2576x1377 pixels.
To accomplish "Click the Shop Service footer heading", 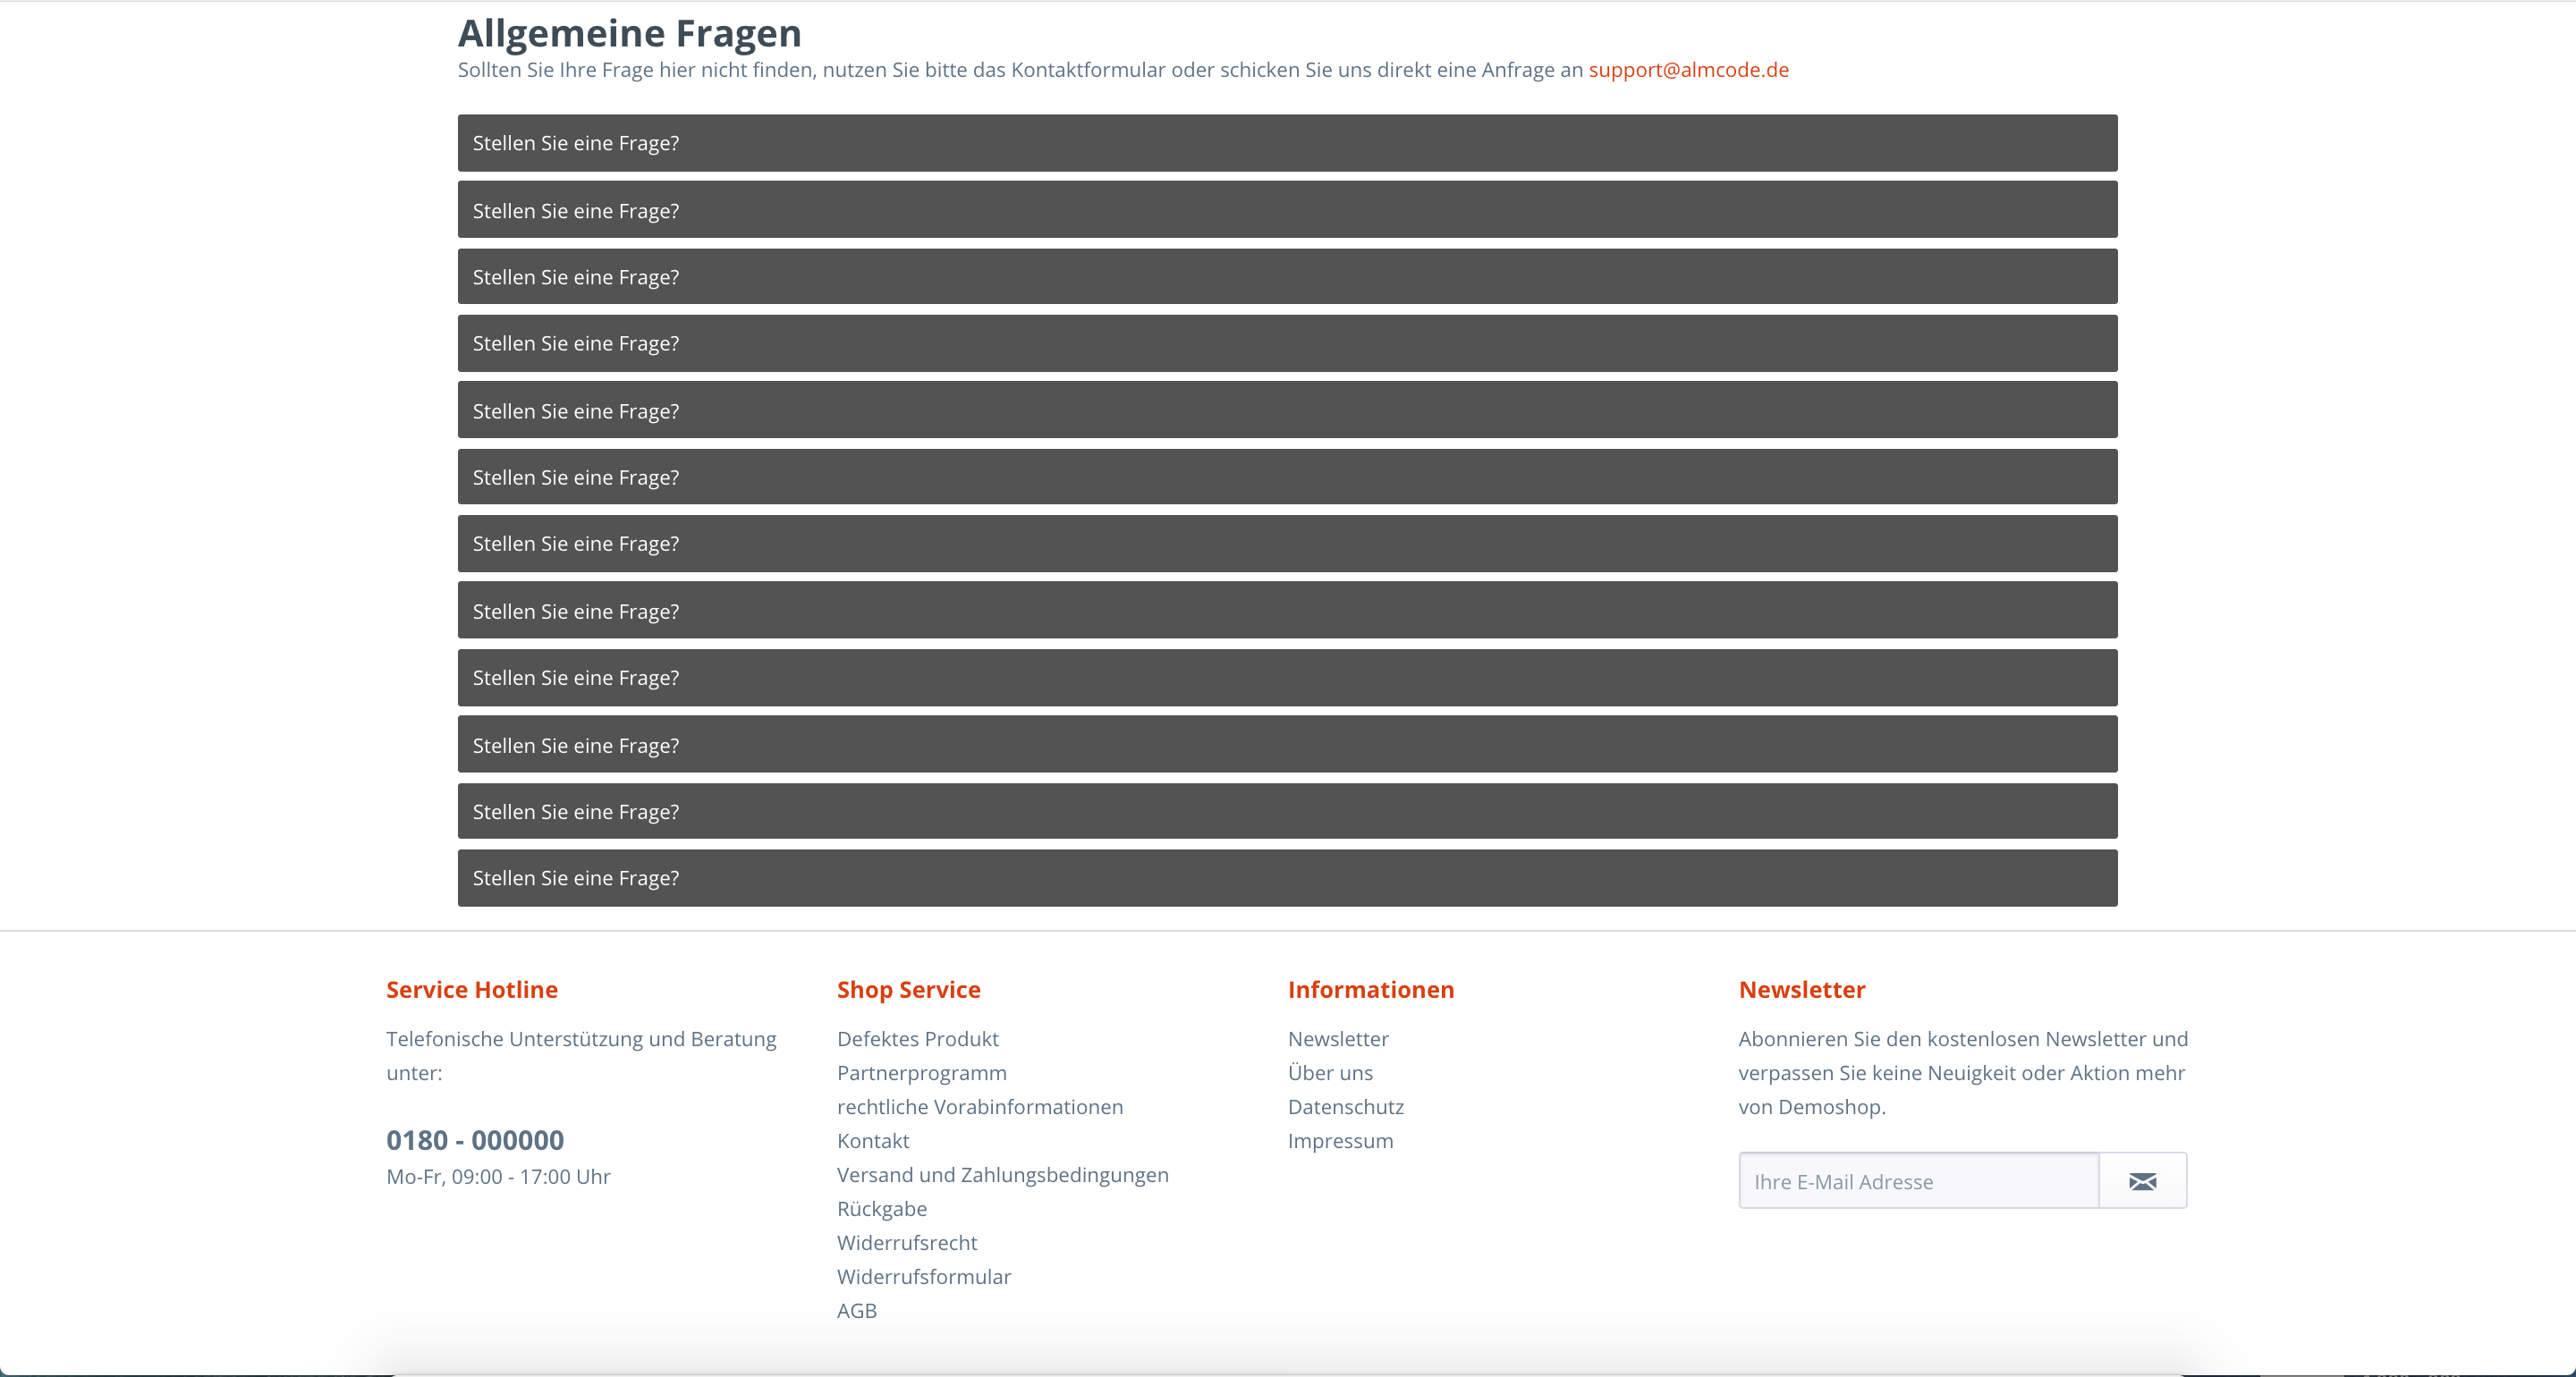I will [x=908, y=990].
